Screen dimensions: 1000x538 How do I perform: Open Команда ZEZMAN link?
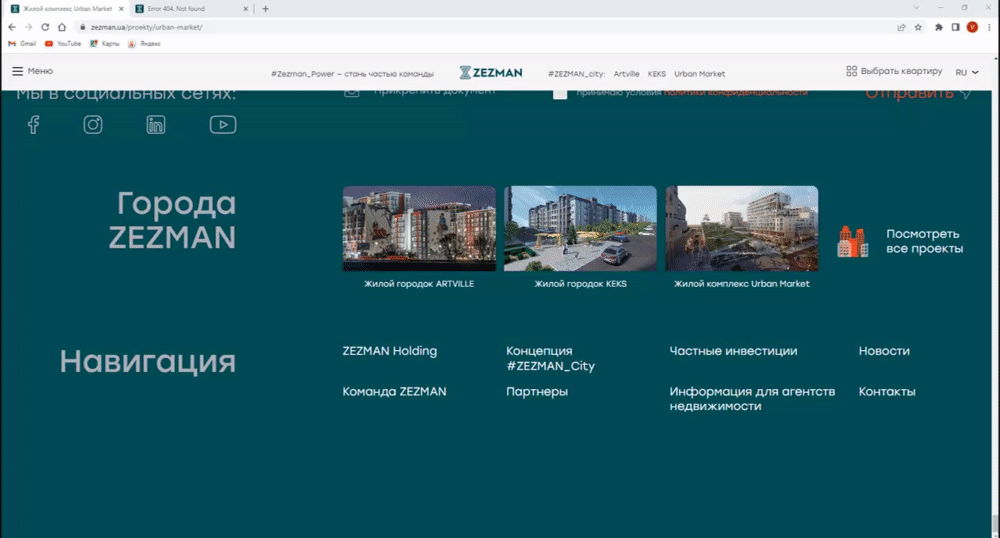[394, 391]
